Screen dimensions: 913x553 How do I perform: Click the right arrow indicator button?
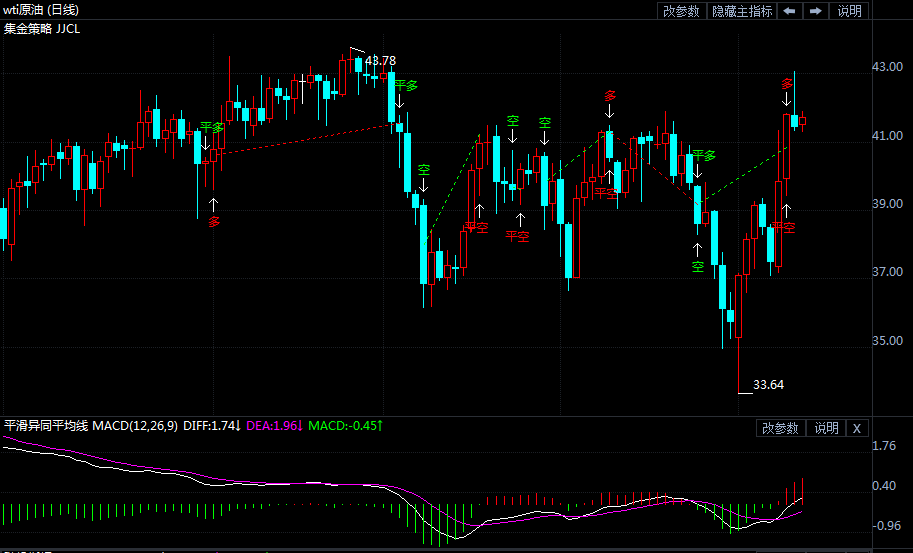pos(816,11)
